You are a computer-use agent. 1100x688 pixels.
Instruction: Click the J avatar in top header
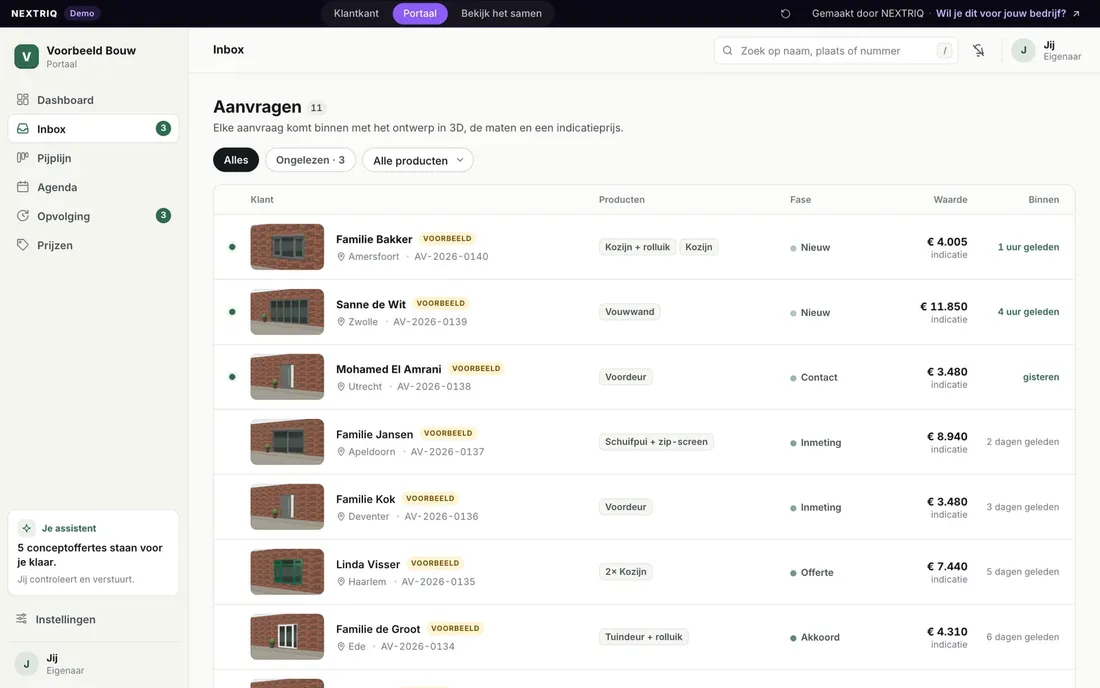tap(1024, 50)
